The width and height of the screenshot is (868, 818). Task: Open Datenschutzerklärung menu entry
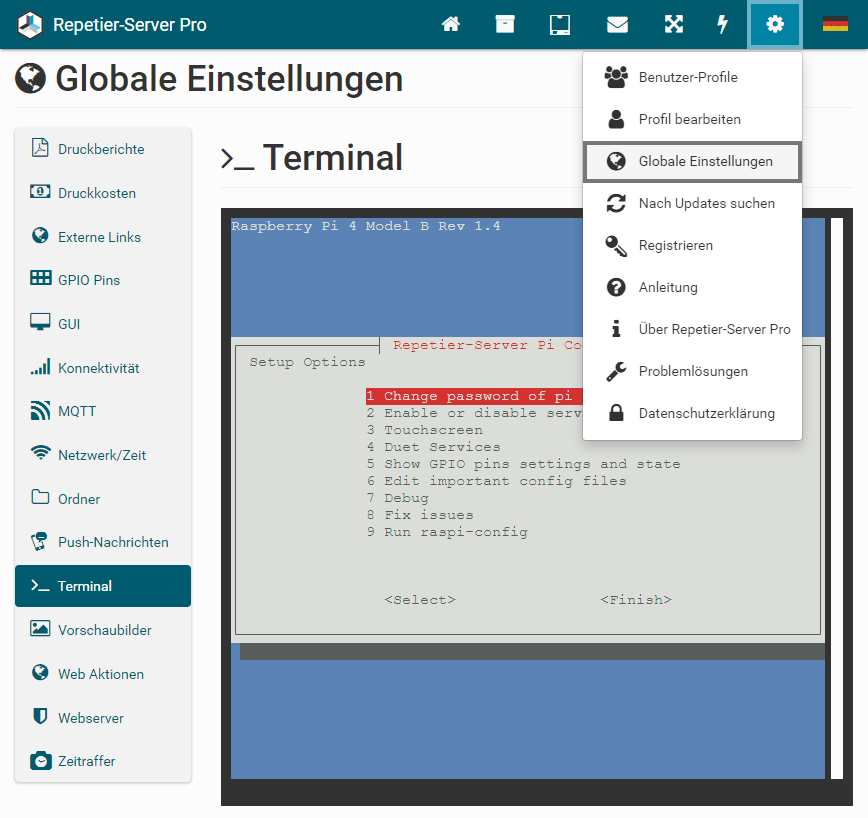(692, 413)
